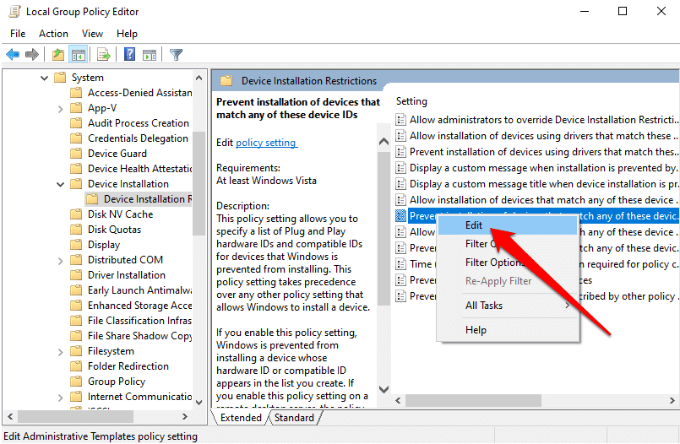Choose Filter Options in the context menu
The width and height of the screenshot is (680, 444).
pos(508,262)
